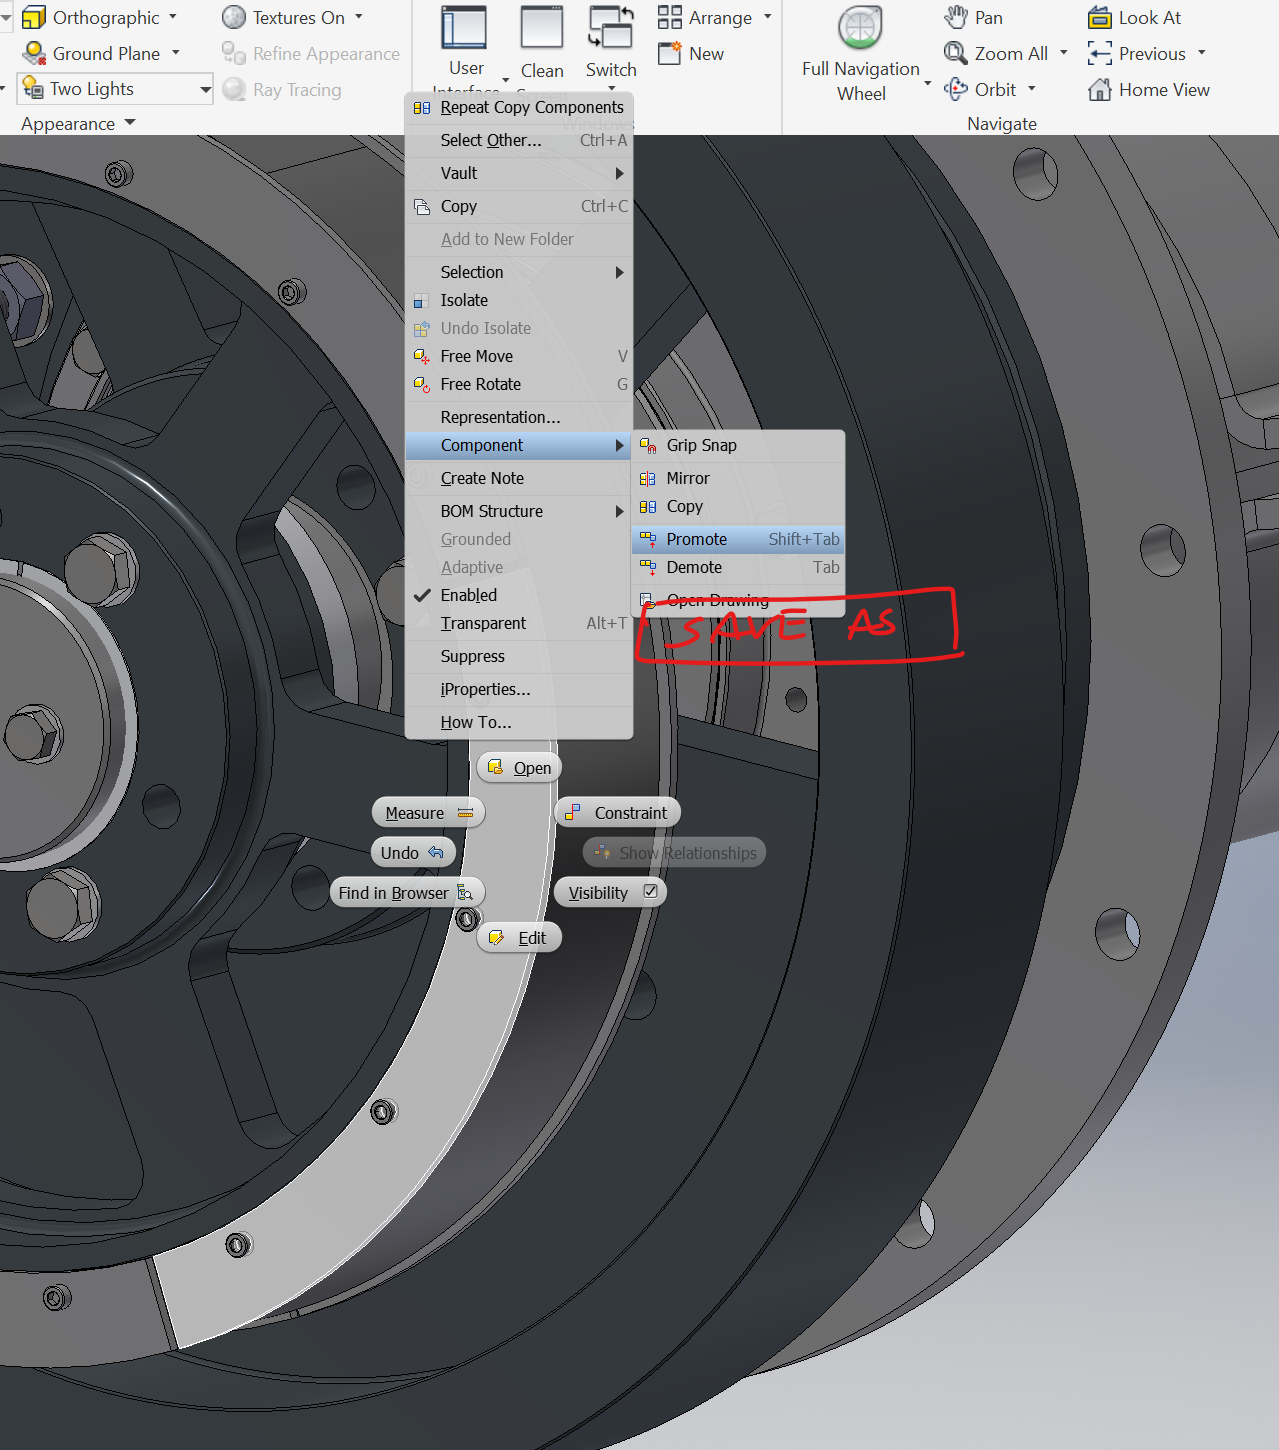
Task: Click the Mirror component icon
Action: pyautogui.click(x=648, y=478)
